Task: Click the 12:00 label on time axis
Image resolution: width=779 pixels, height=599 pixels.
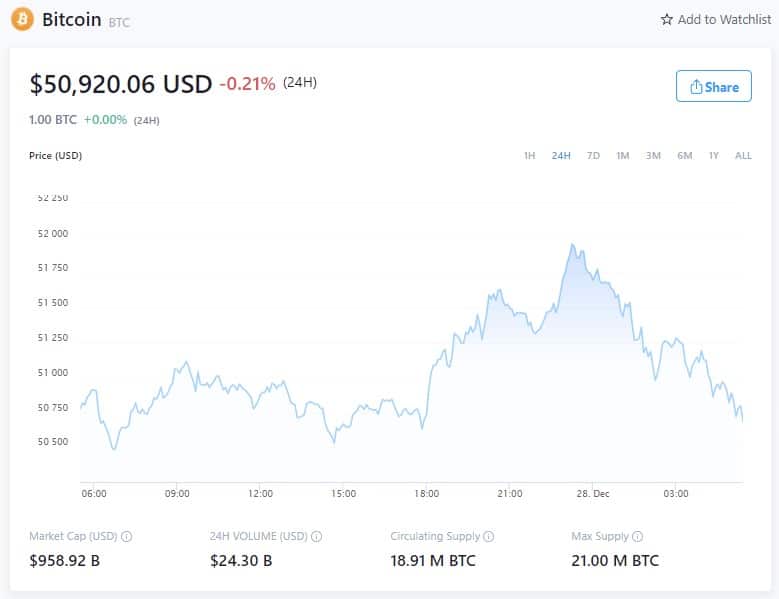Action: click(260, 494)
